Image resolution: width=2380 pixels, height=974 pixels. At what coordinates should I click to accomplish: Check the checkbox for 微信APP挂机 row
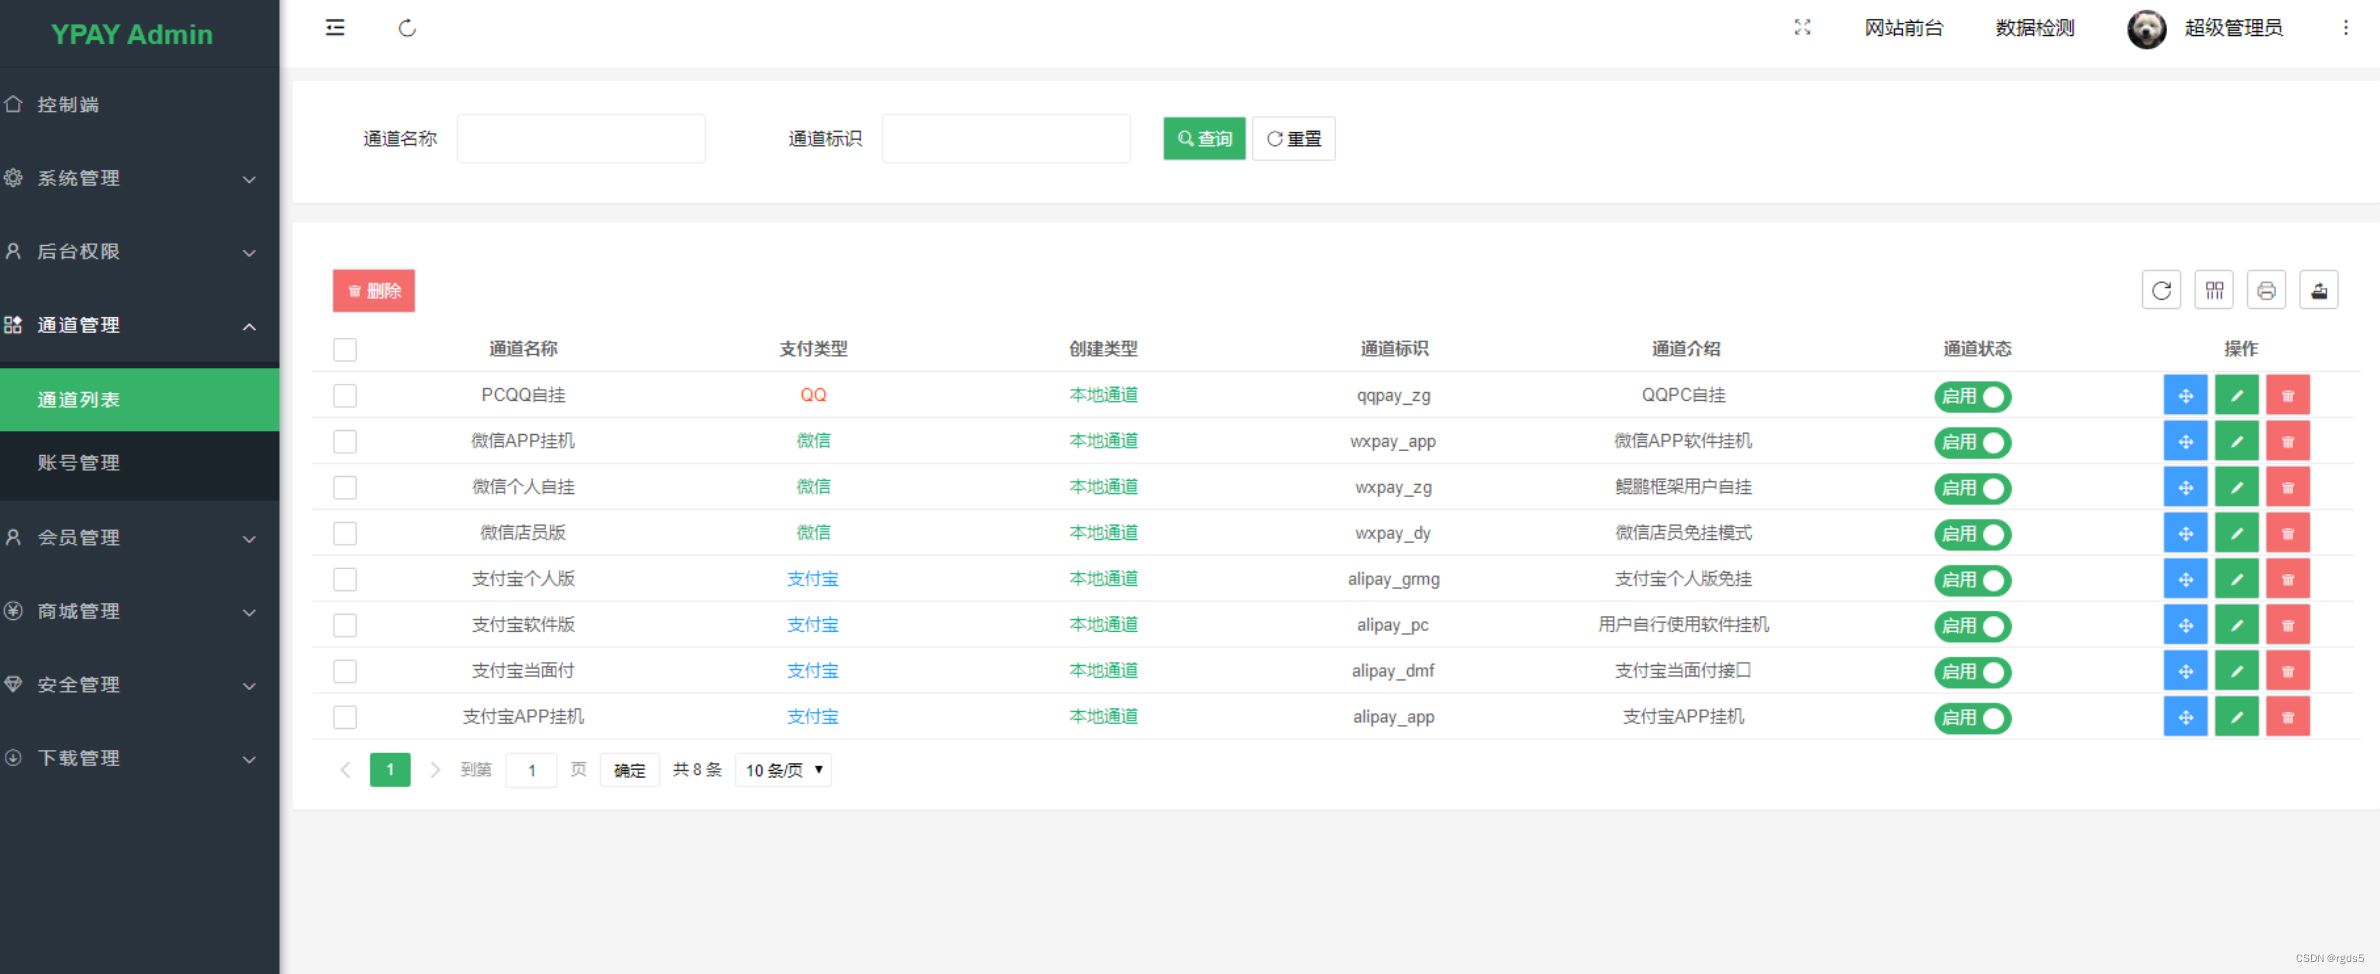(344, 441)
